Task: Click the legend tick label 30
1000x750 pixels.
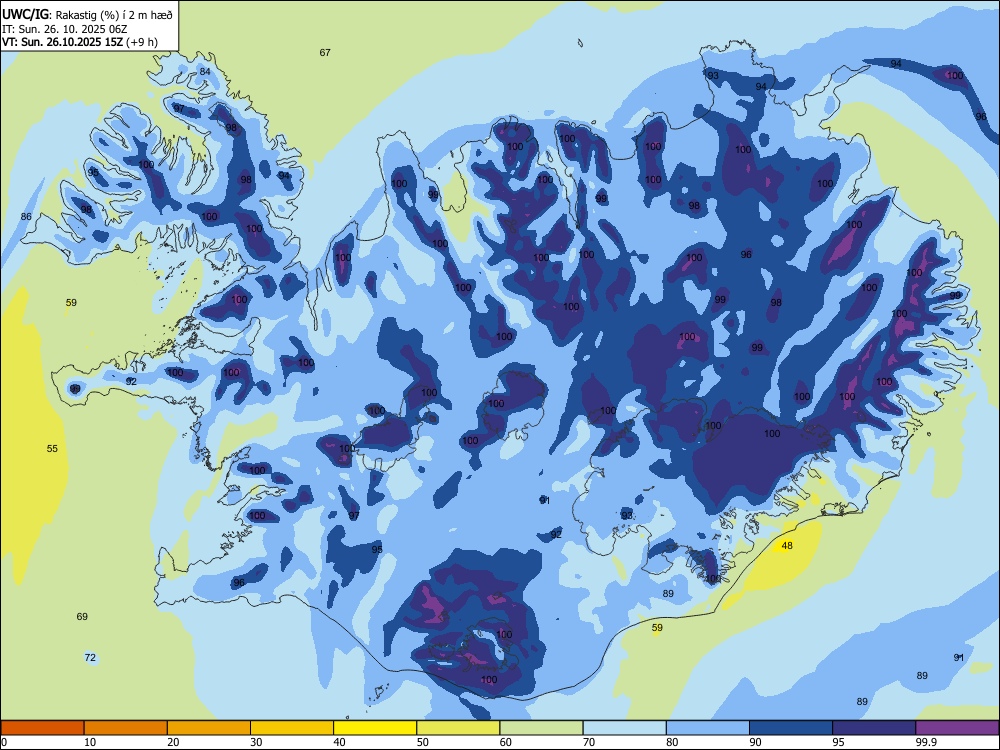Action: point(256,742)
